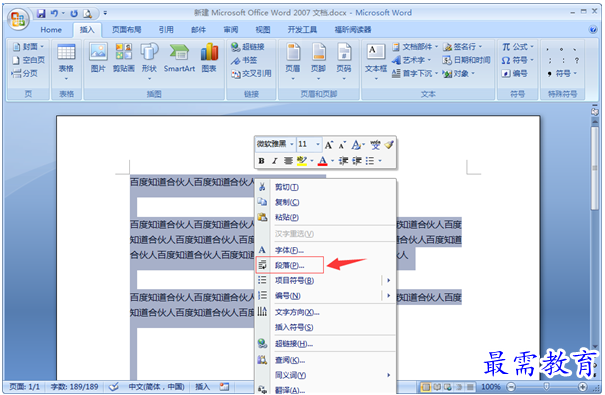The height and width of the screenshot is (395, 605).
Task: Expand font color dropdown arrow
Action: (332, 161)
